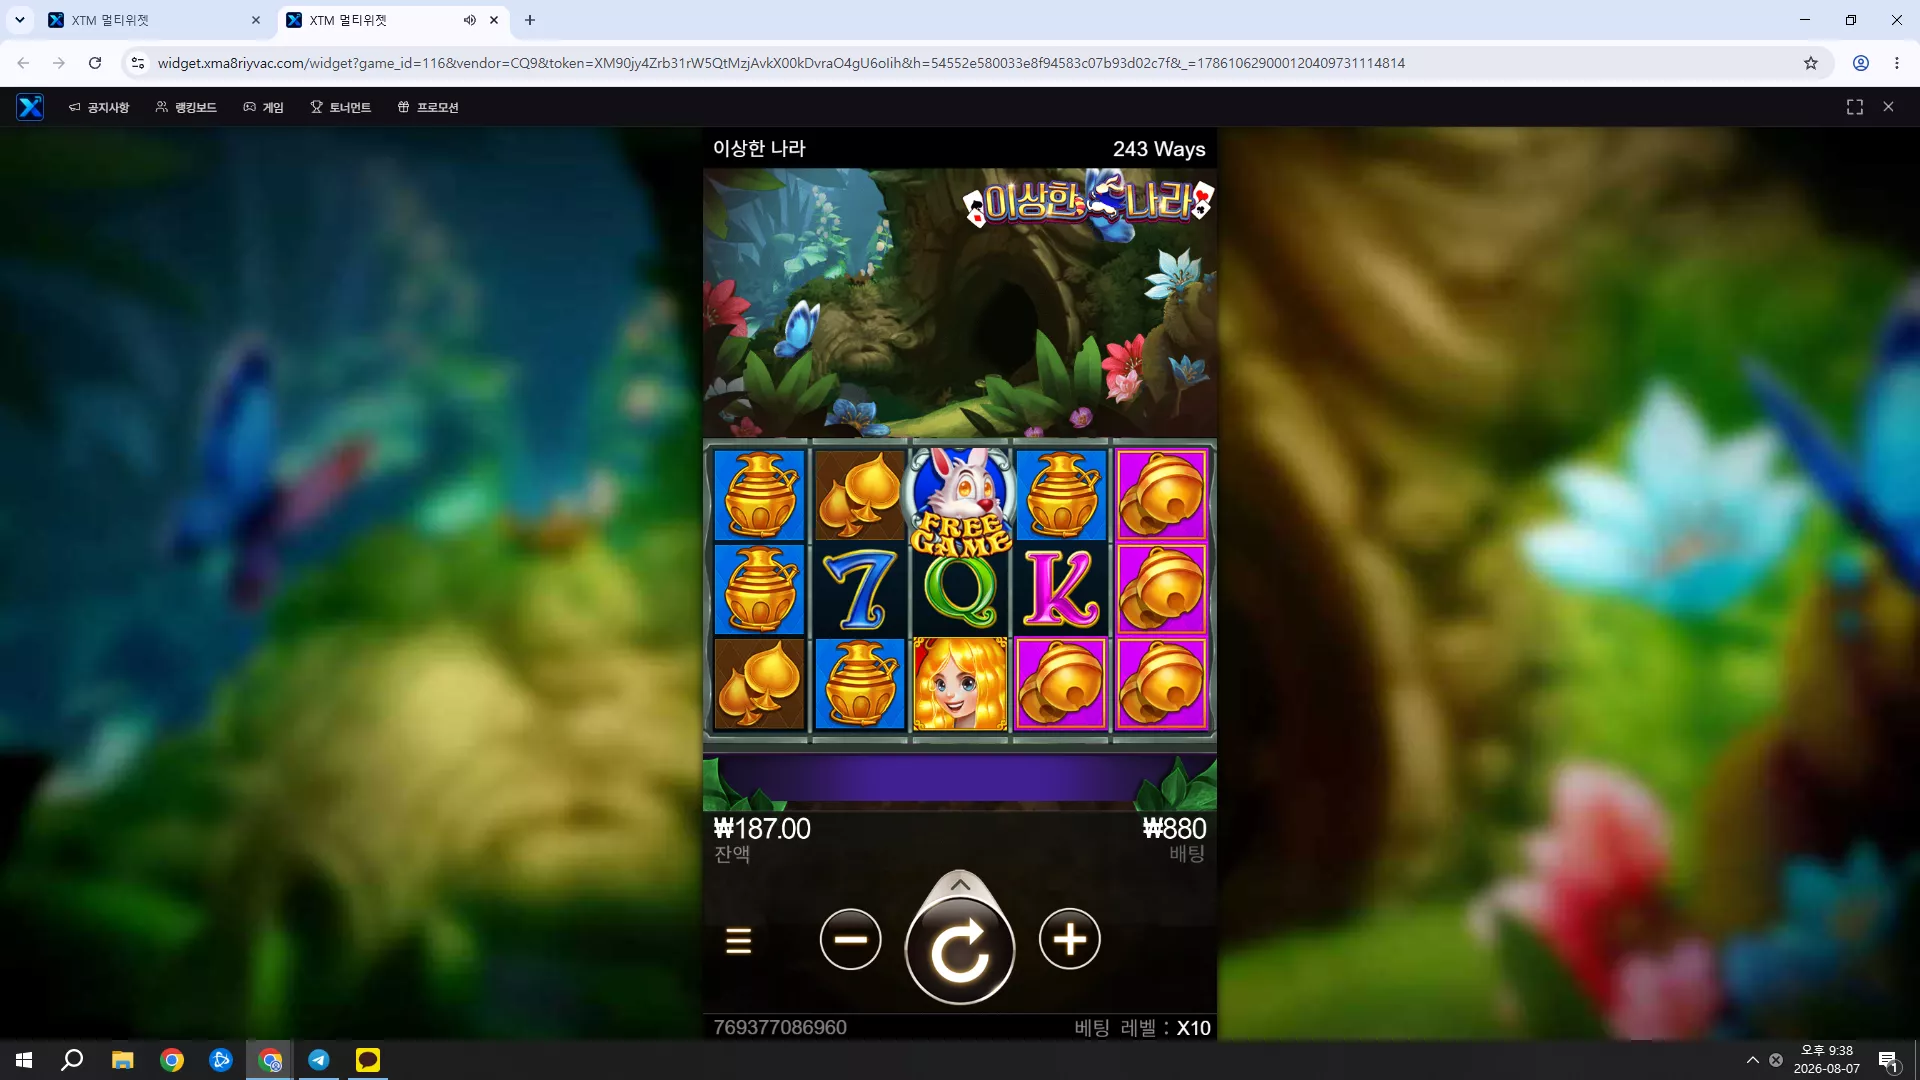This screenshot has height=1080, width=1920.
Task: Click the blue 7 symbol
Action: click(x=860, y=590)
